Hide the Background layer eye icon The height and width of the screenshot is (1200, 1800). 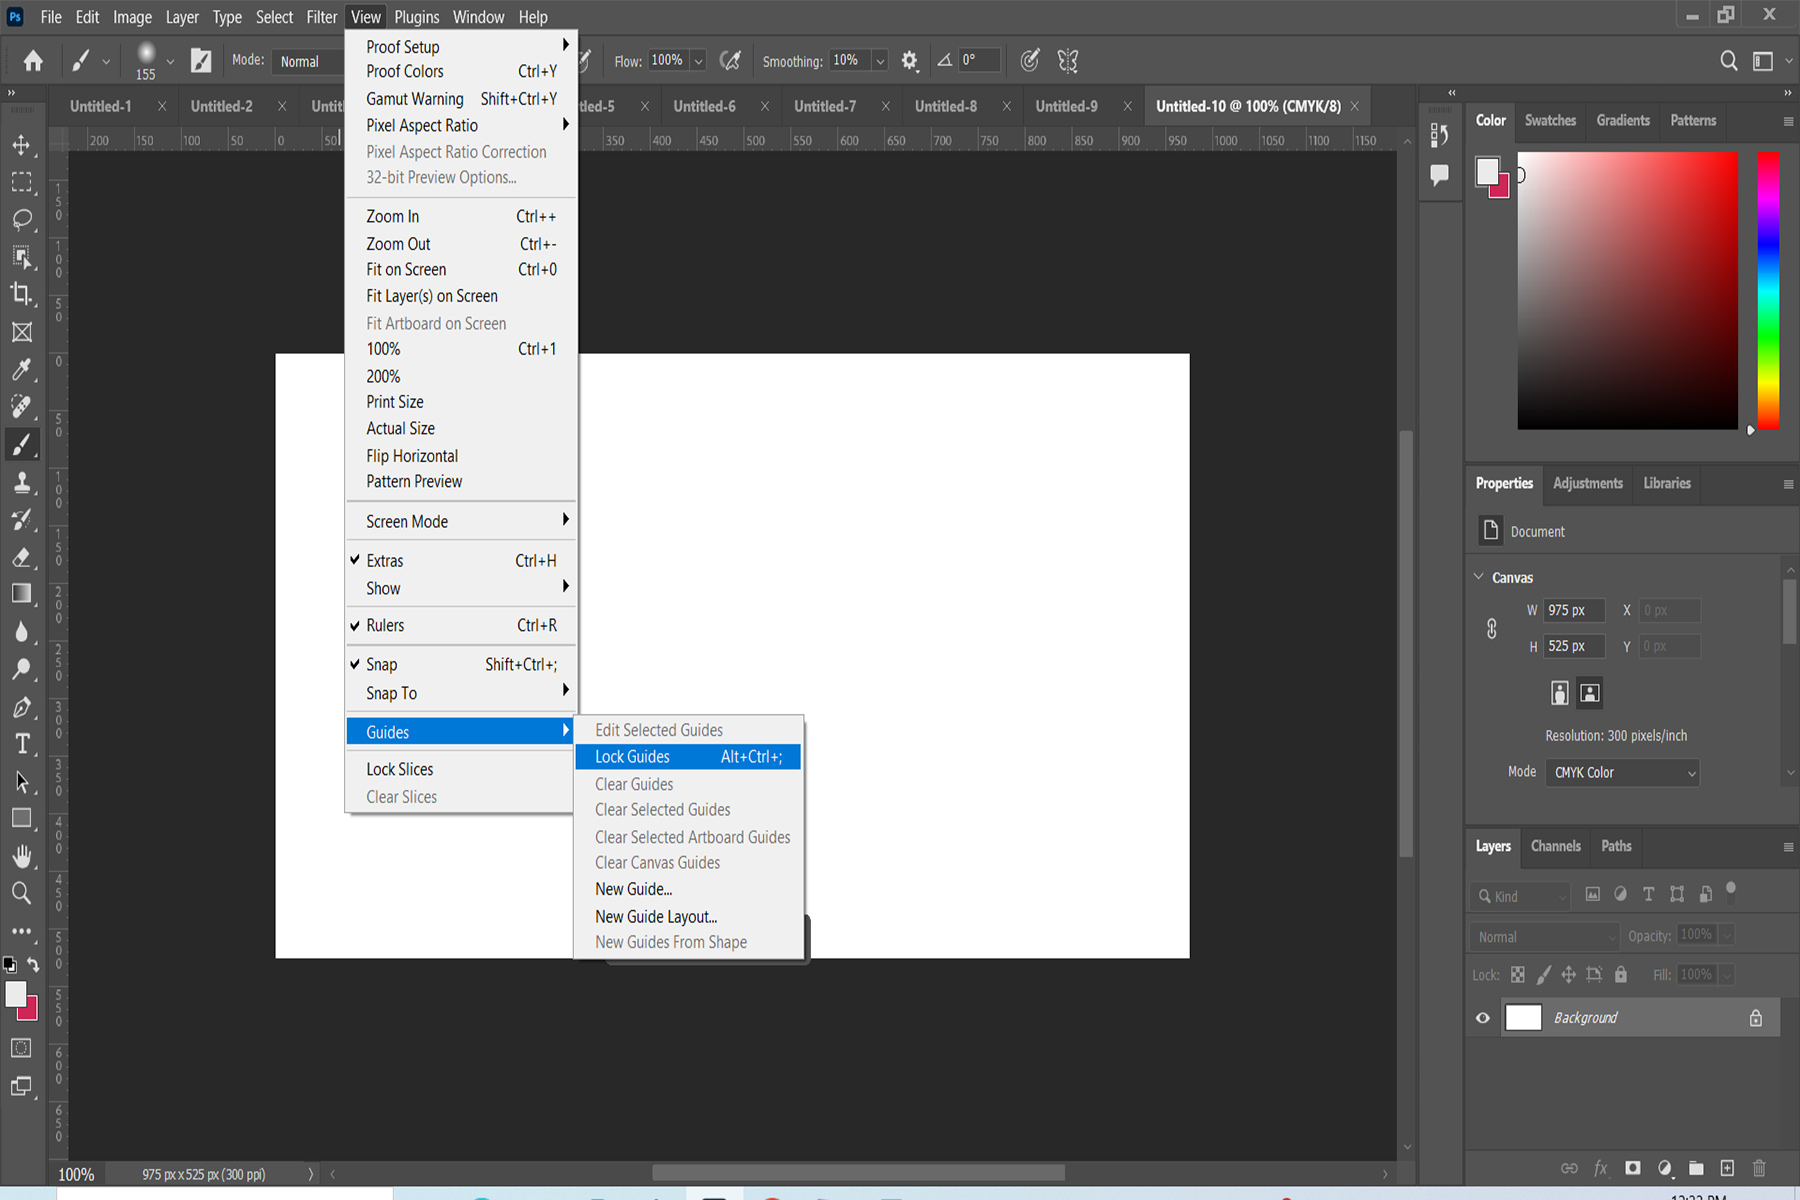coord(1482,1018)
